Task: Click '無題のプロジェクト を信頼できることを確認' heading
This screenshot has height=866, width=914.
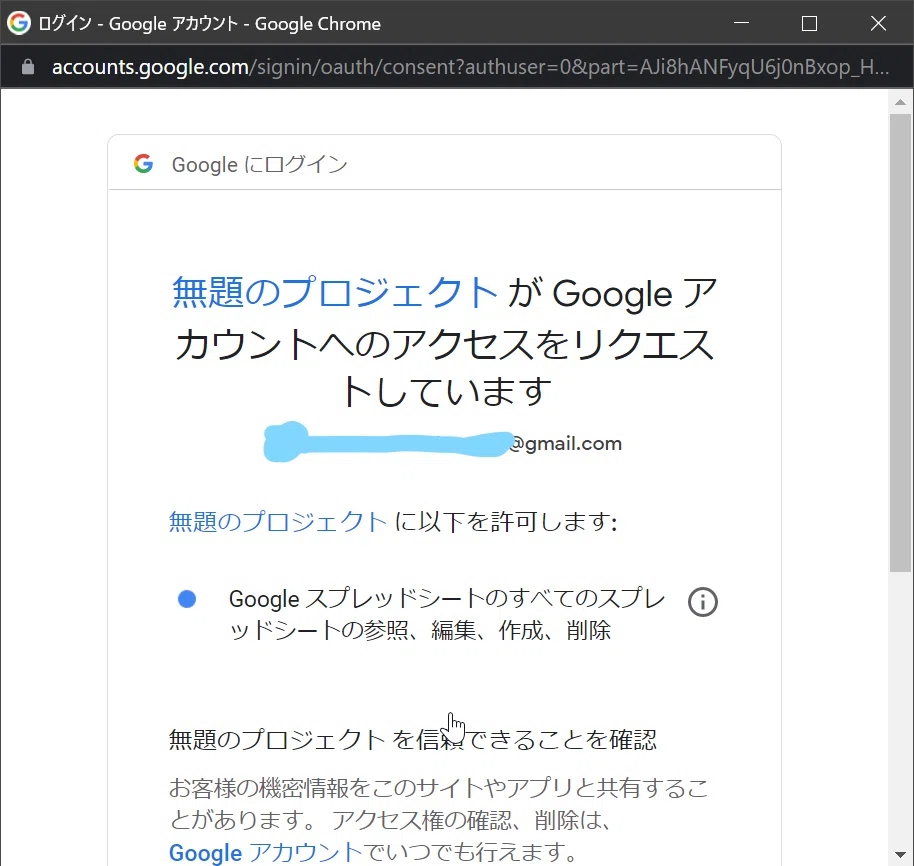Action: (x=413, y=740)
